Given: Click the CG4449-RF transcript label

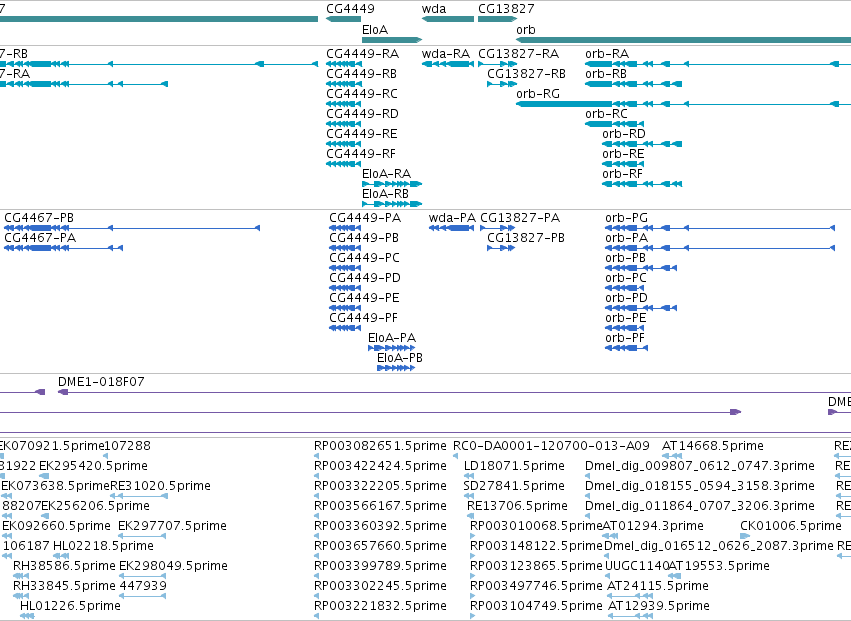Looking at the screenshot, I should [x=361, y=154].
